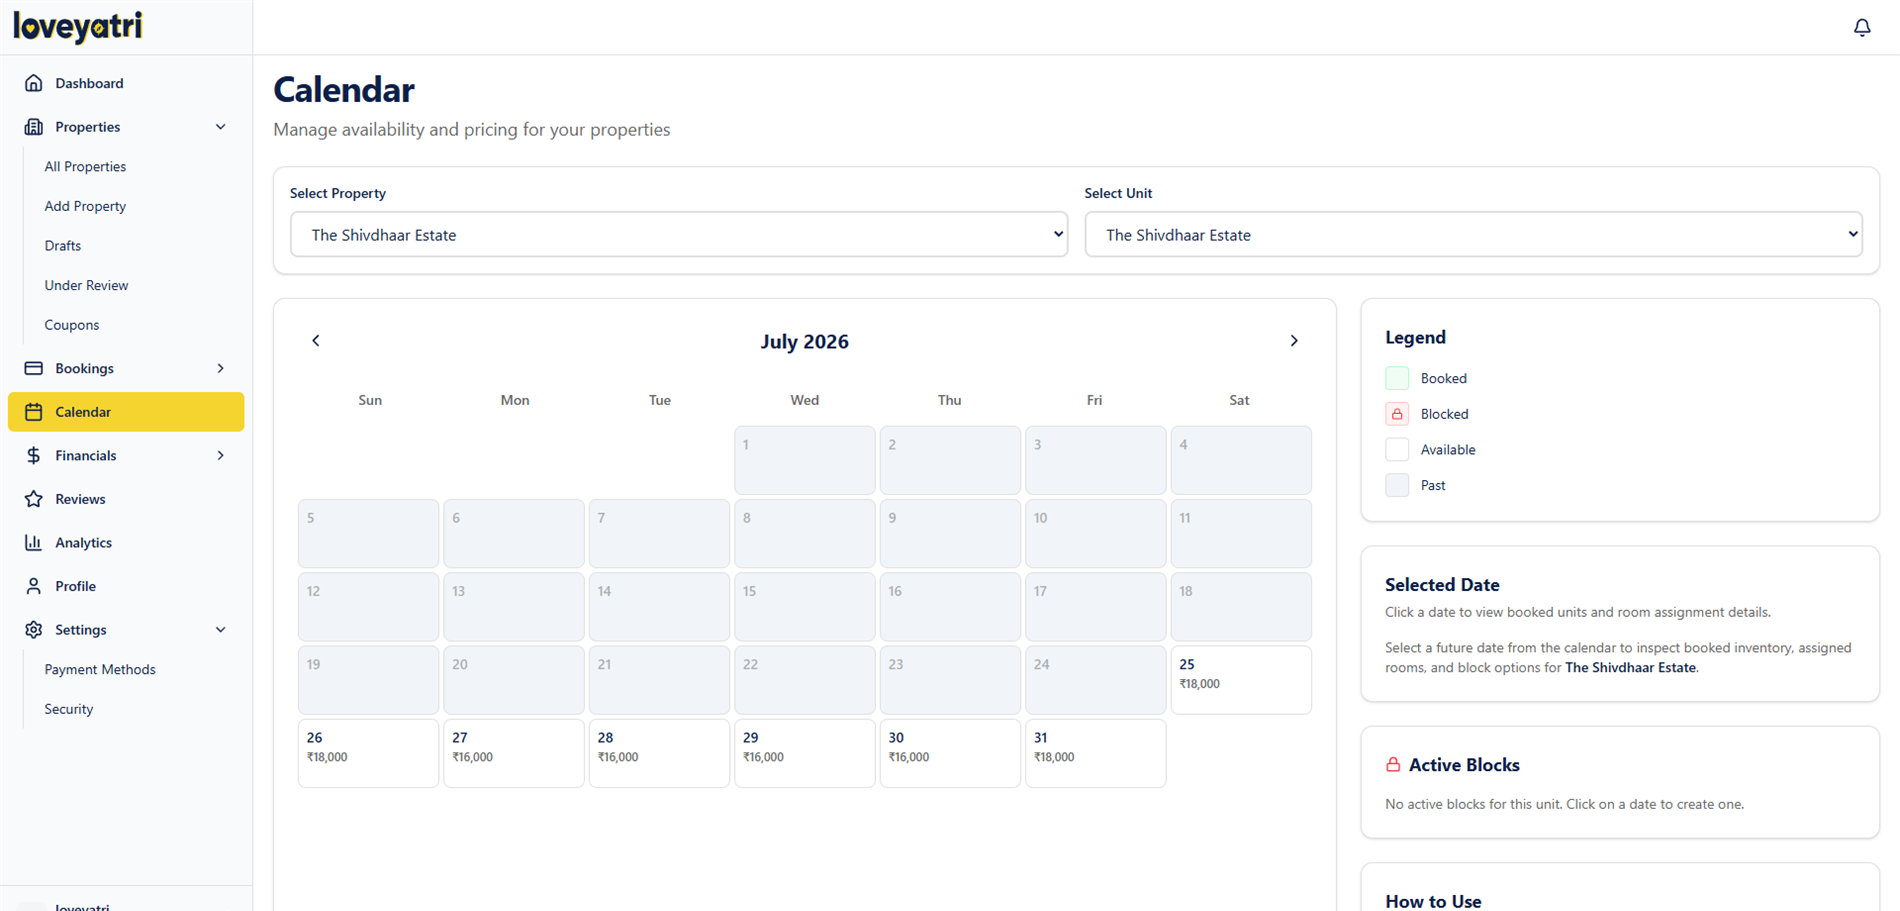Click the Properties building icon
1900x911 pixels.
point(34,127)
